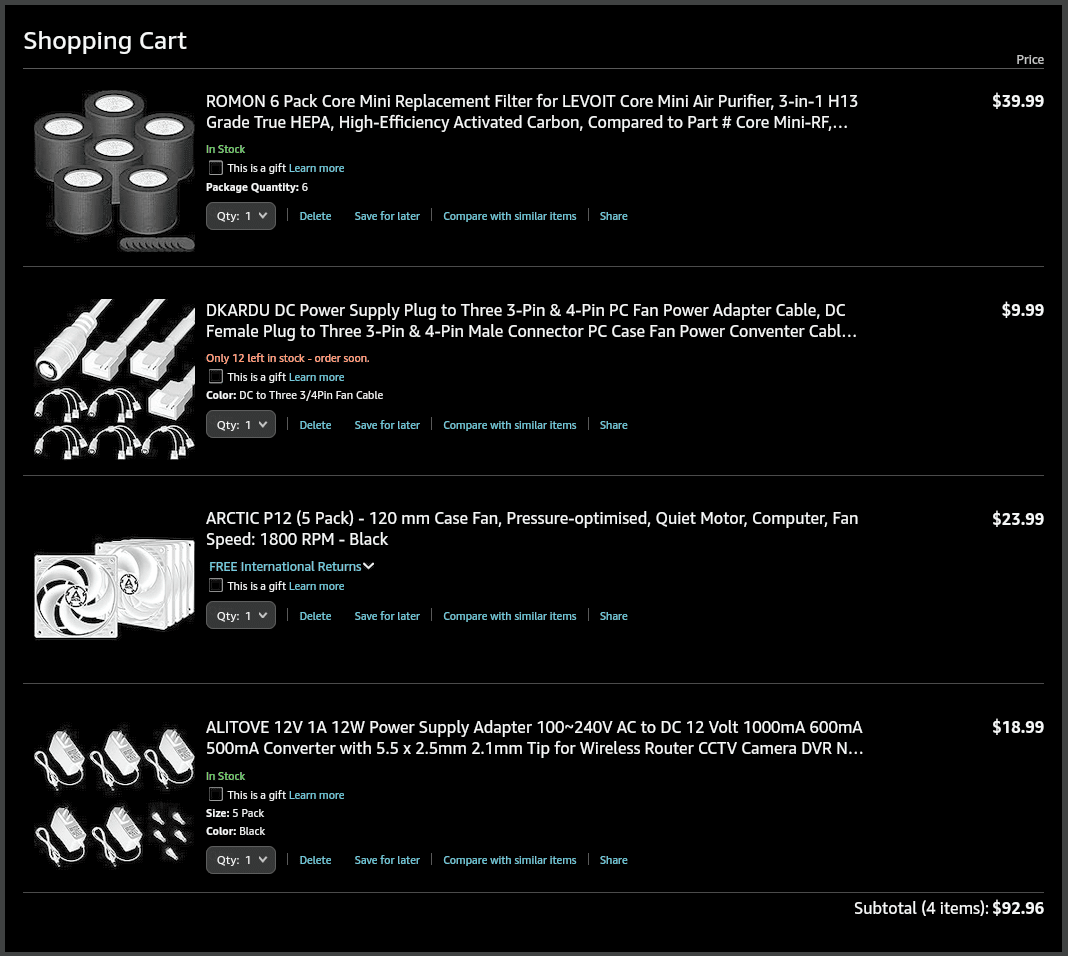The width and height of the screenshot is (1068, 956).
Task: Remove ARCTIC P12 fans via Delete
Action: (x=315, y=616)
